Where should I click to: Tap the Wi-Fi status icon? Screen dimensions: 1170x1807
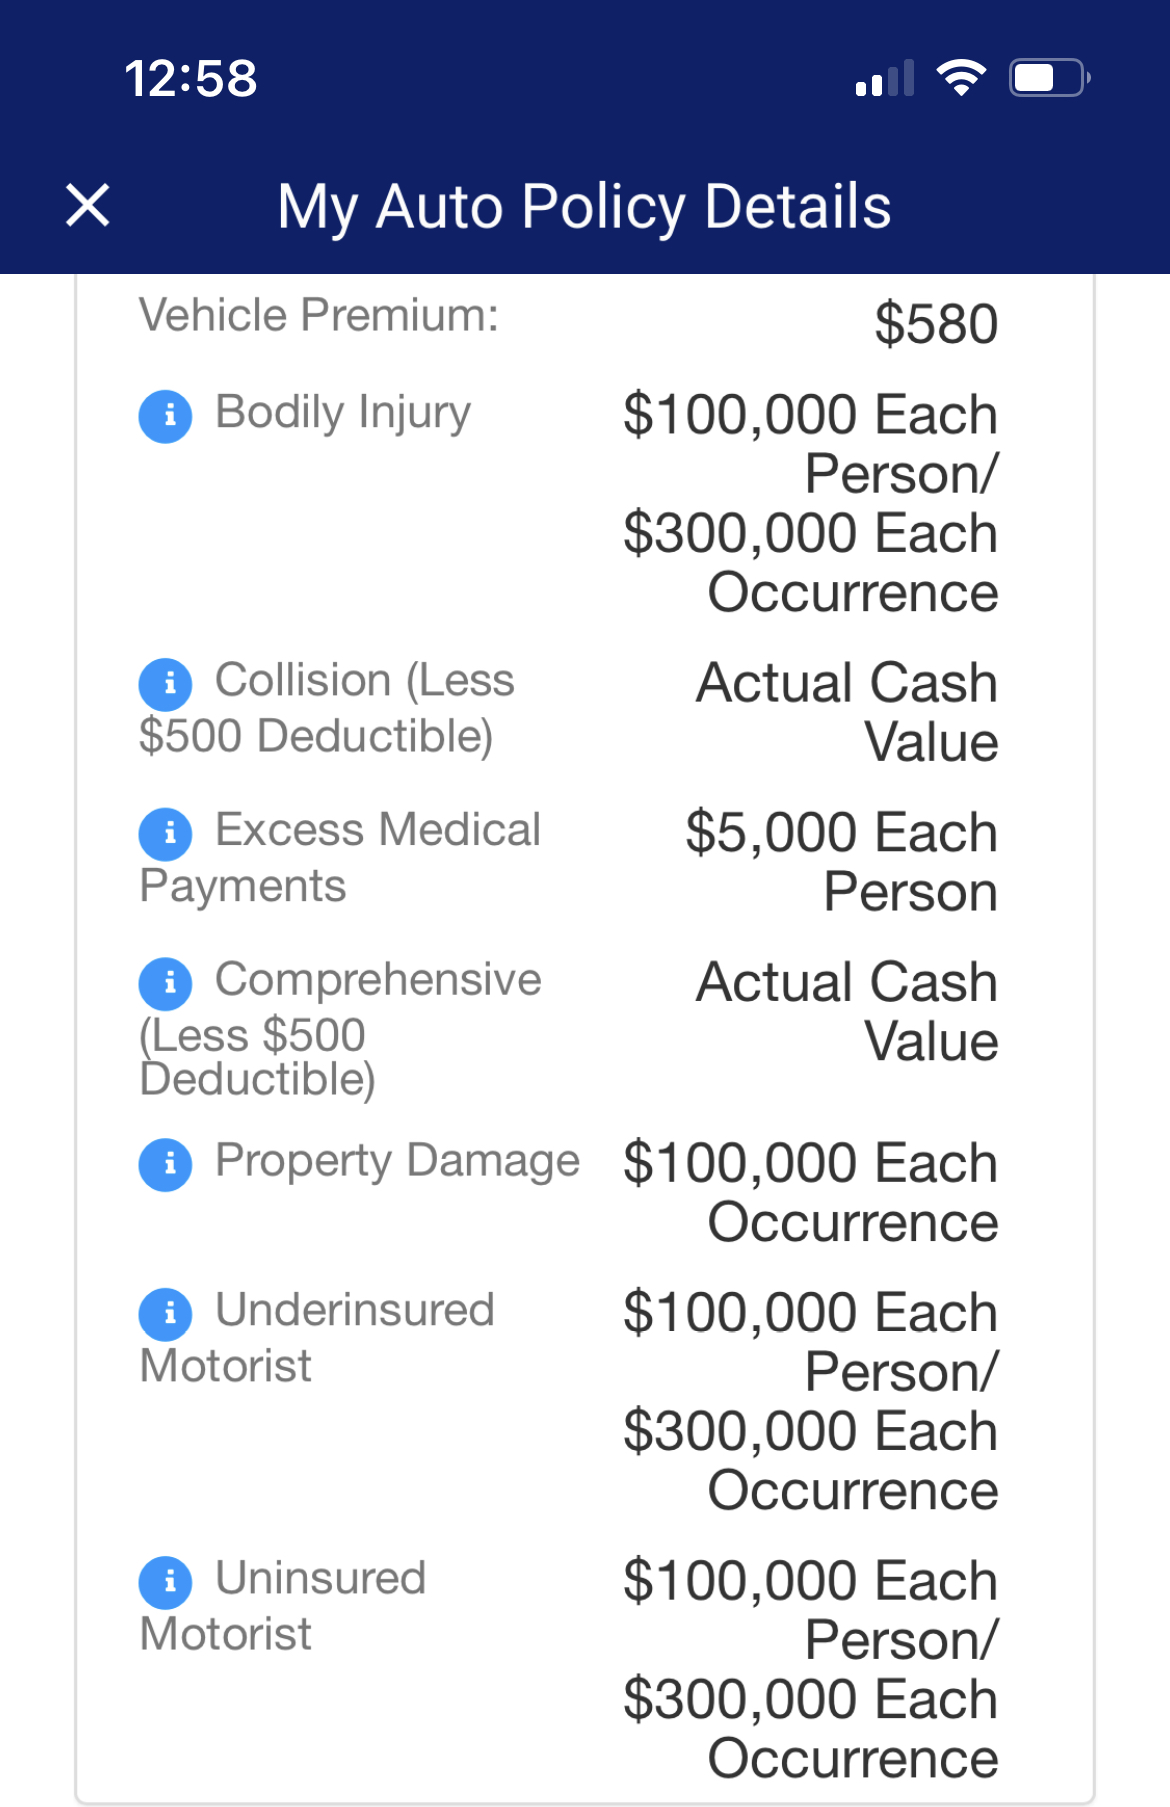[x=961, y=78]
